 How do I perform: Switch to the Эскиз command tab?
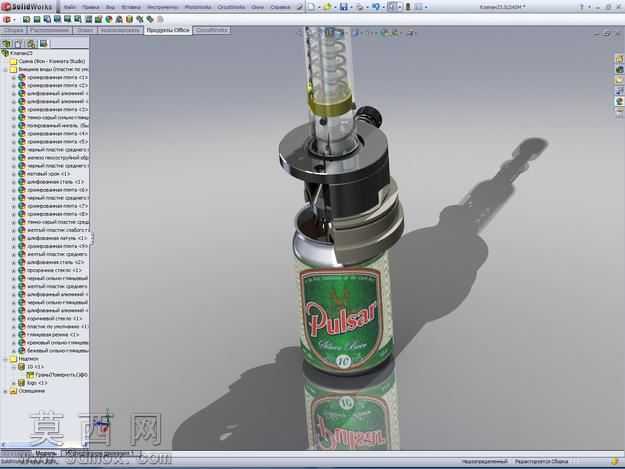click(x=85, y=30)
